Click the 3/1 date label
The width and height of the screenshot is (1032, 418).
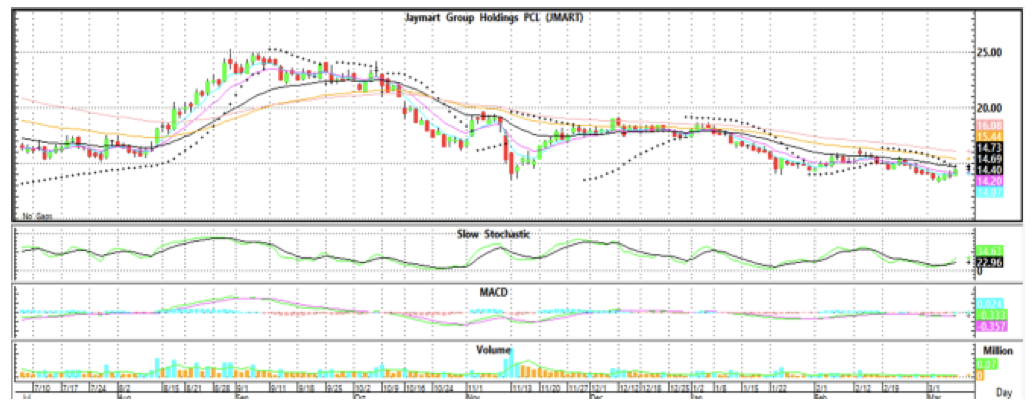pyautogui.click(x=935, y=388)
